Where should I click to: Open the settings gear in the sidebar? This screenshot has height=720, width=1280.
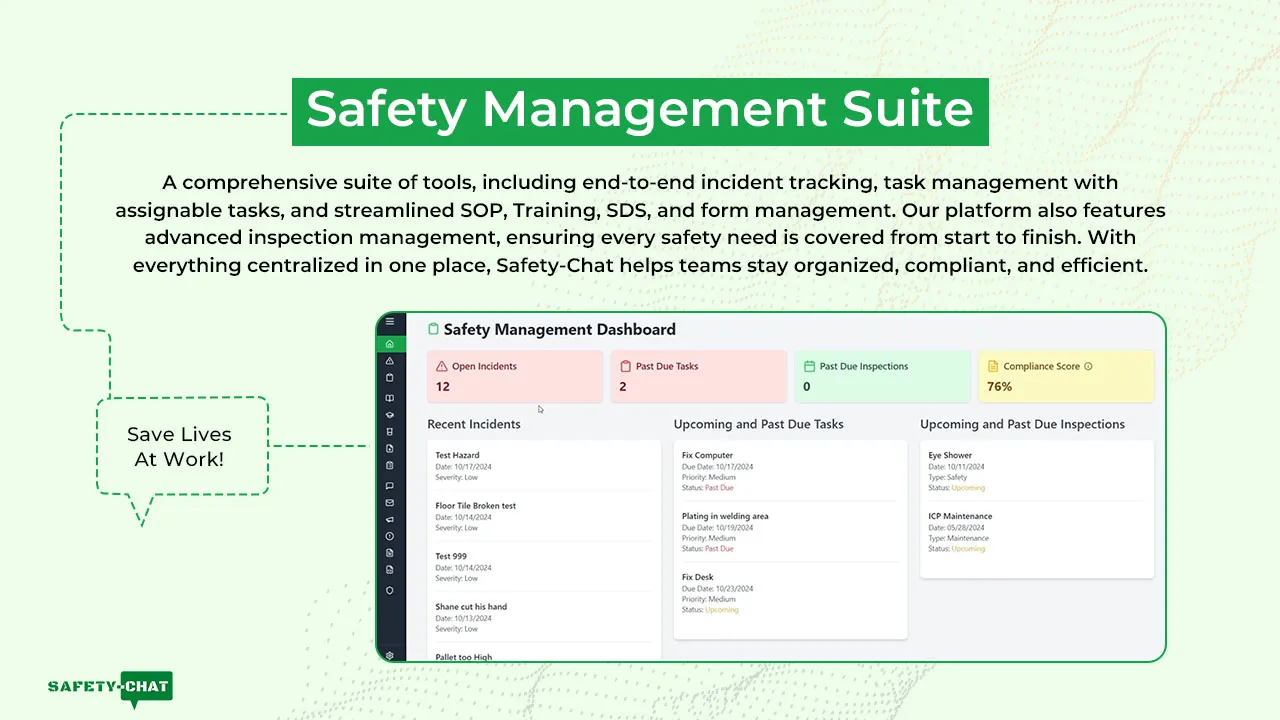tap(390, 656)
